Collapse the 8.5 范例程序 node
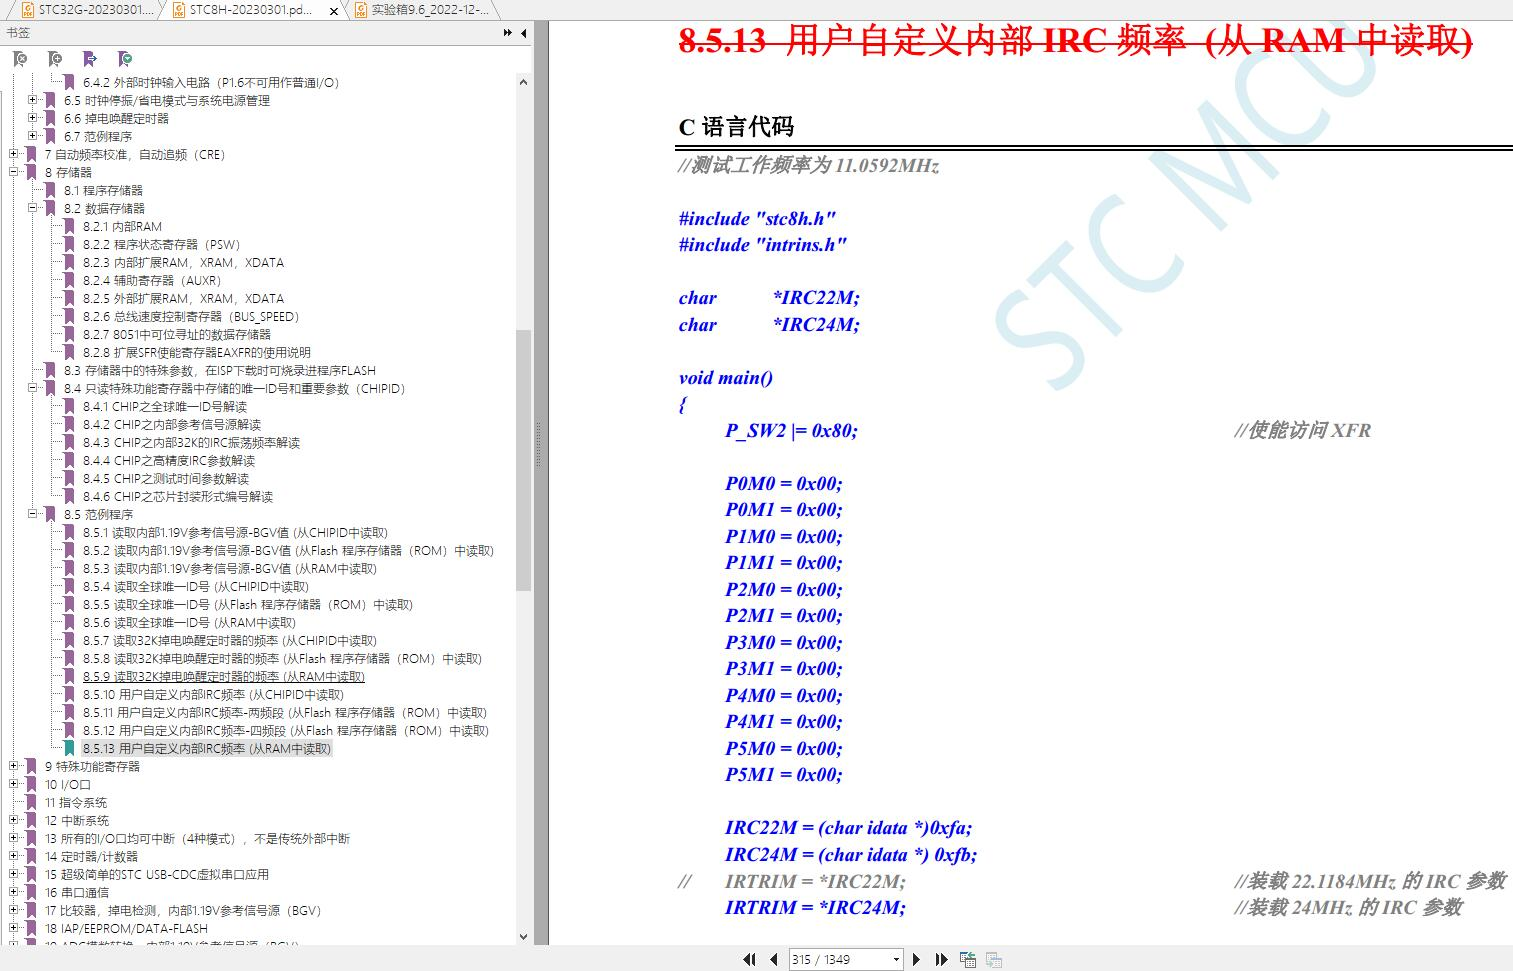Image resolution: width=1513 pixels, height=971 pixels. 33,514
